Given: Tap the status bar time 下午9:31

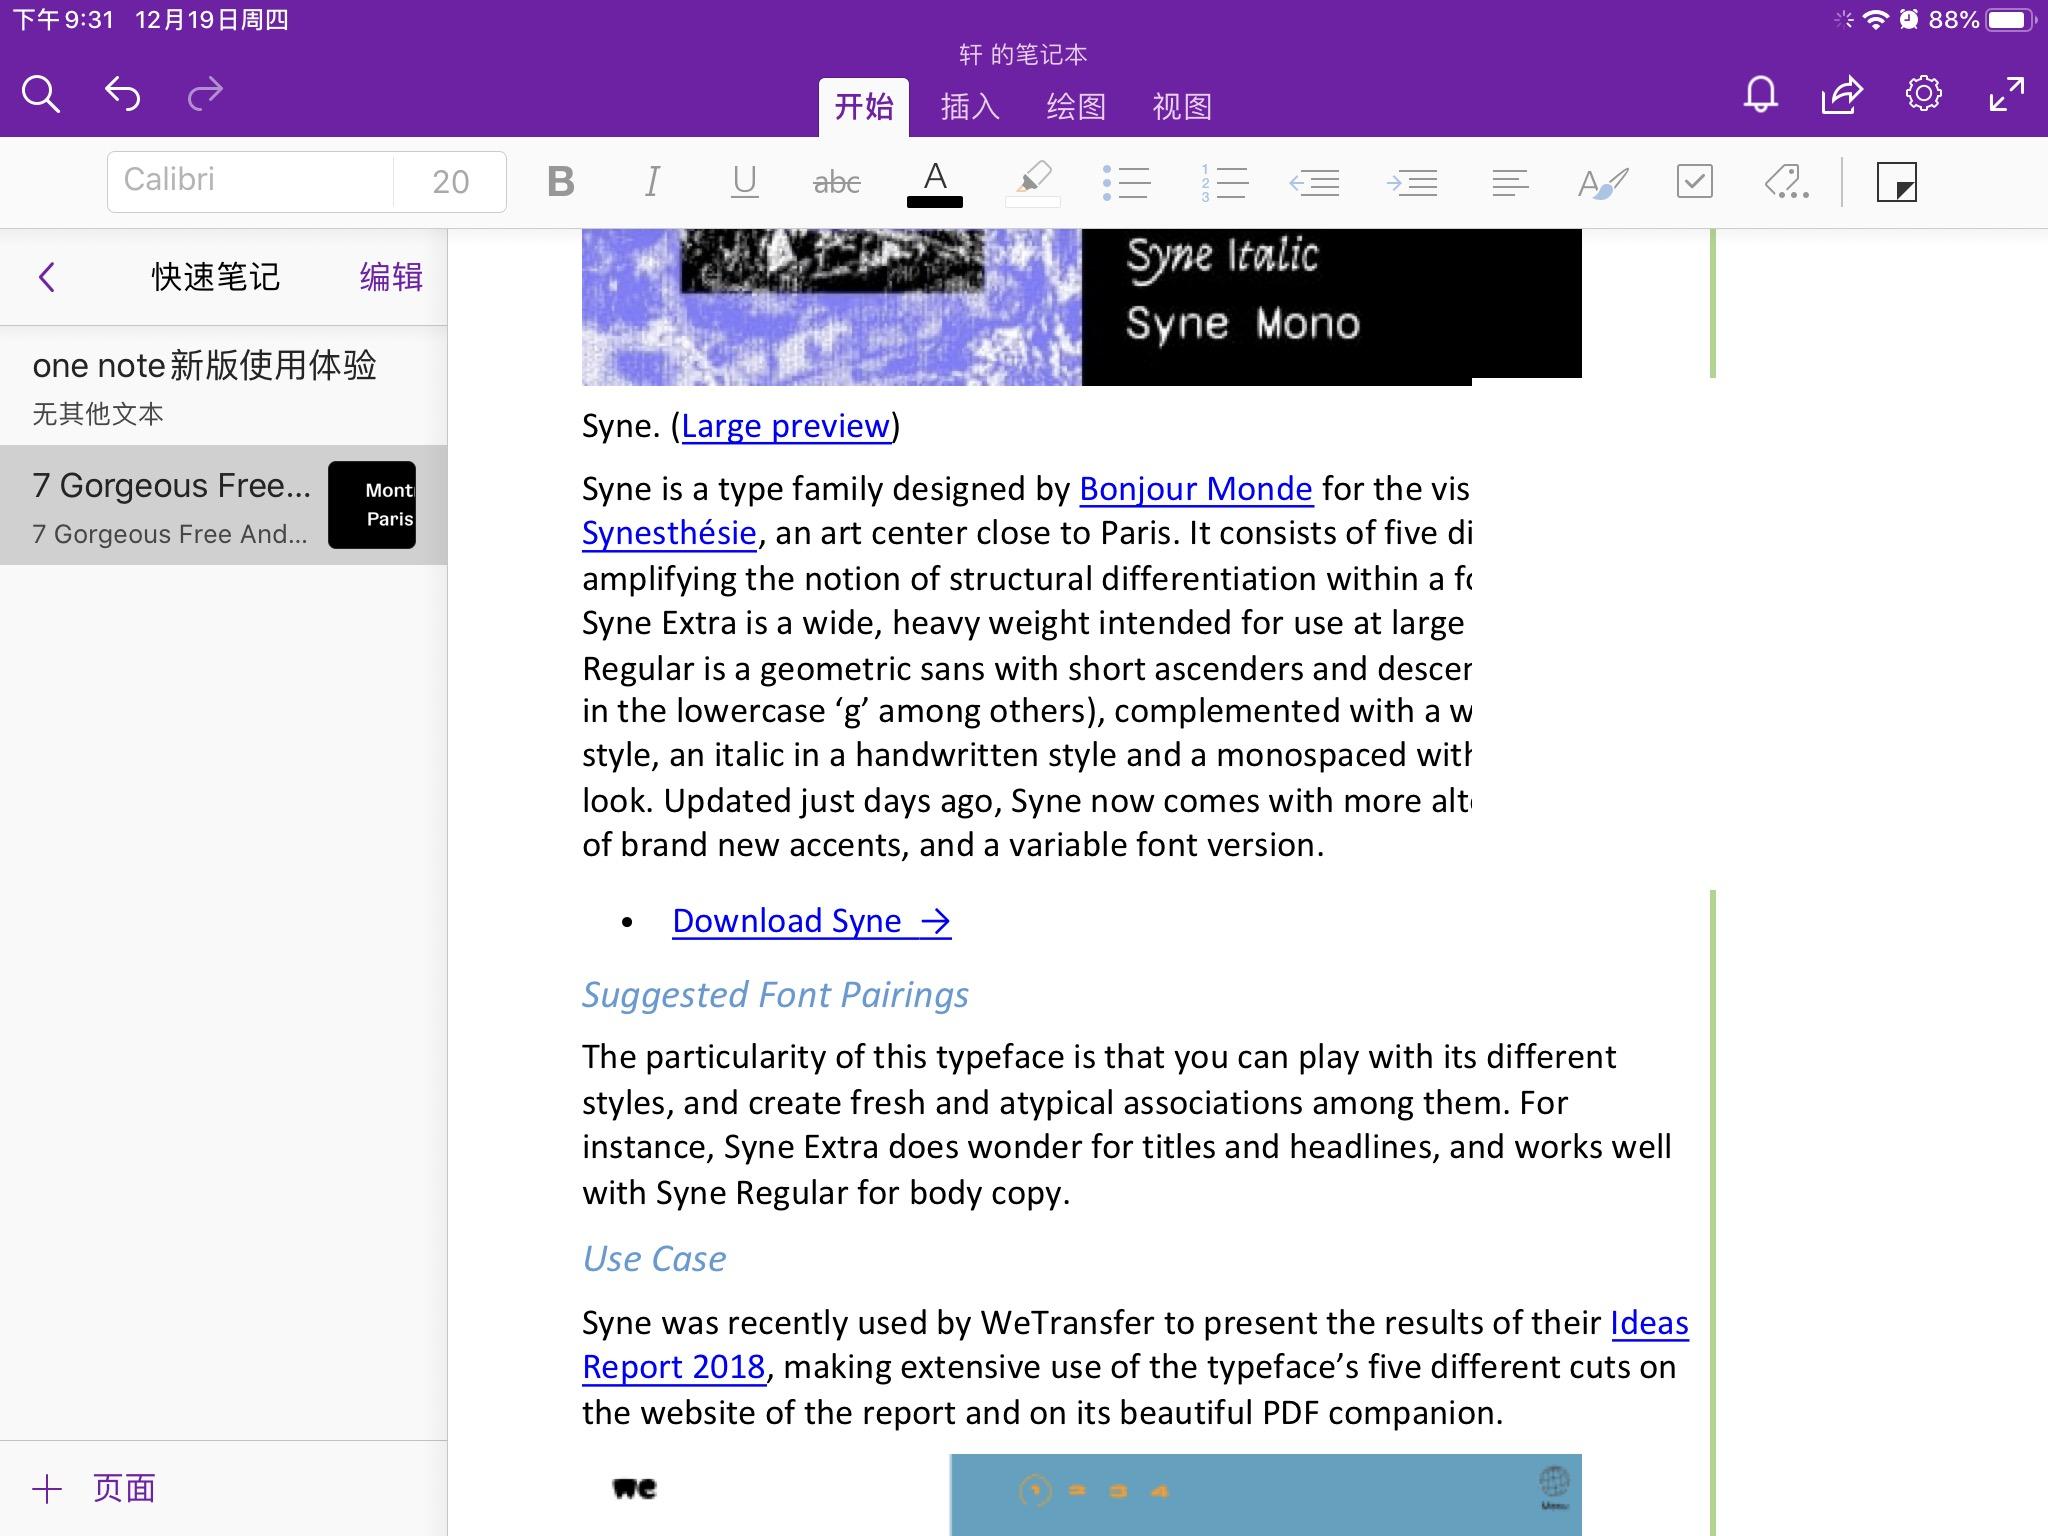Looking at the screenshot, I should [x=64, y=20].
